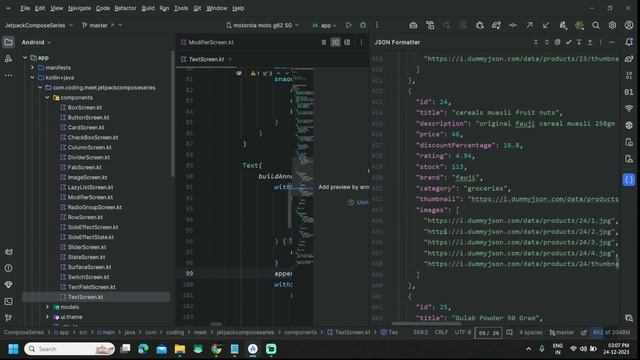The width and height of the screenshot is (640, 360).
Task: Open the Build menu
Action: pyautogui.click(x=148, y=8)
